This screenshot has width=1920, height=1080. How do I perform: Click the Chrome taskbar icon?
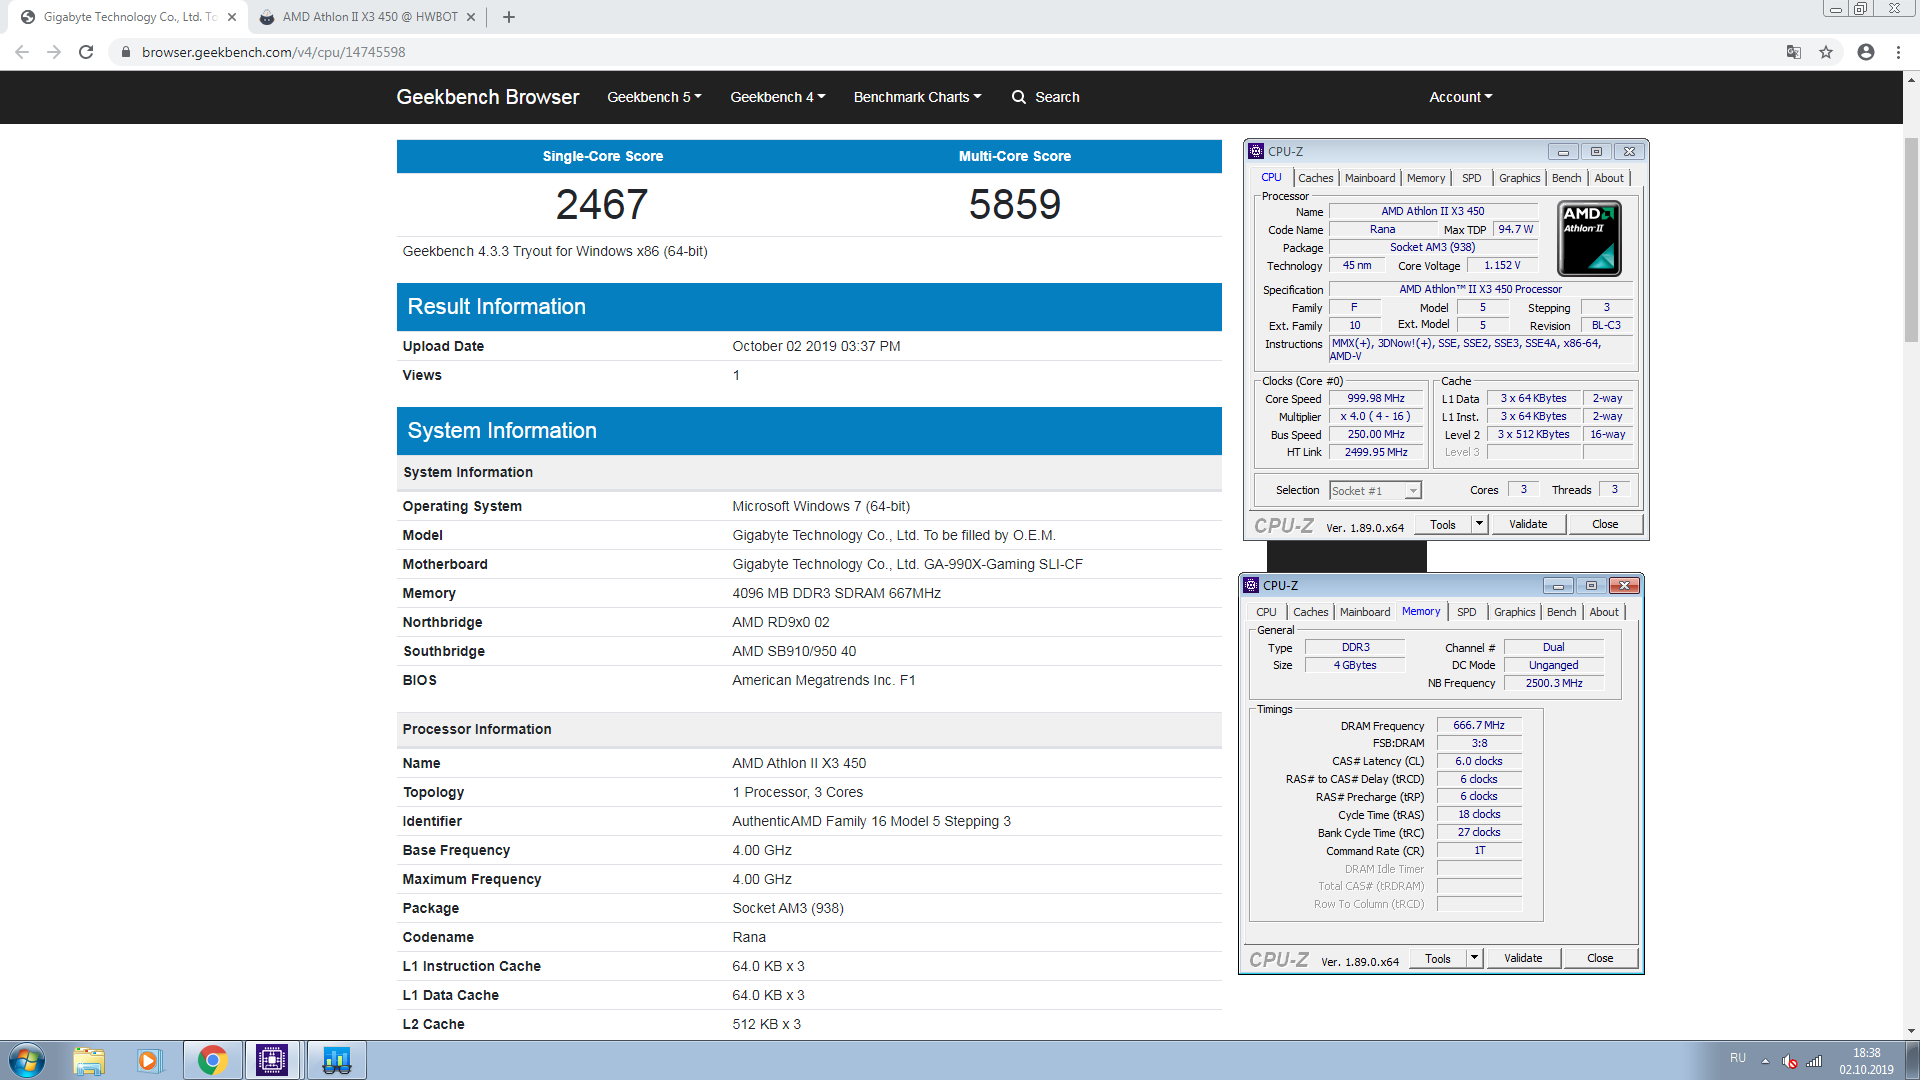(212, 1060)
